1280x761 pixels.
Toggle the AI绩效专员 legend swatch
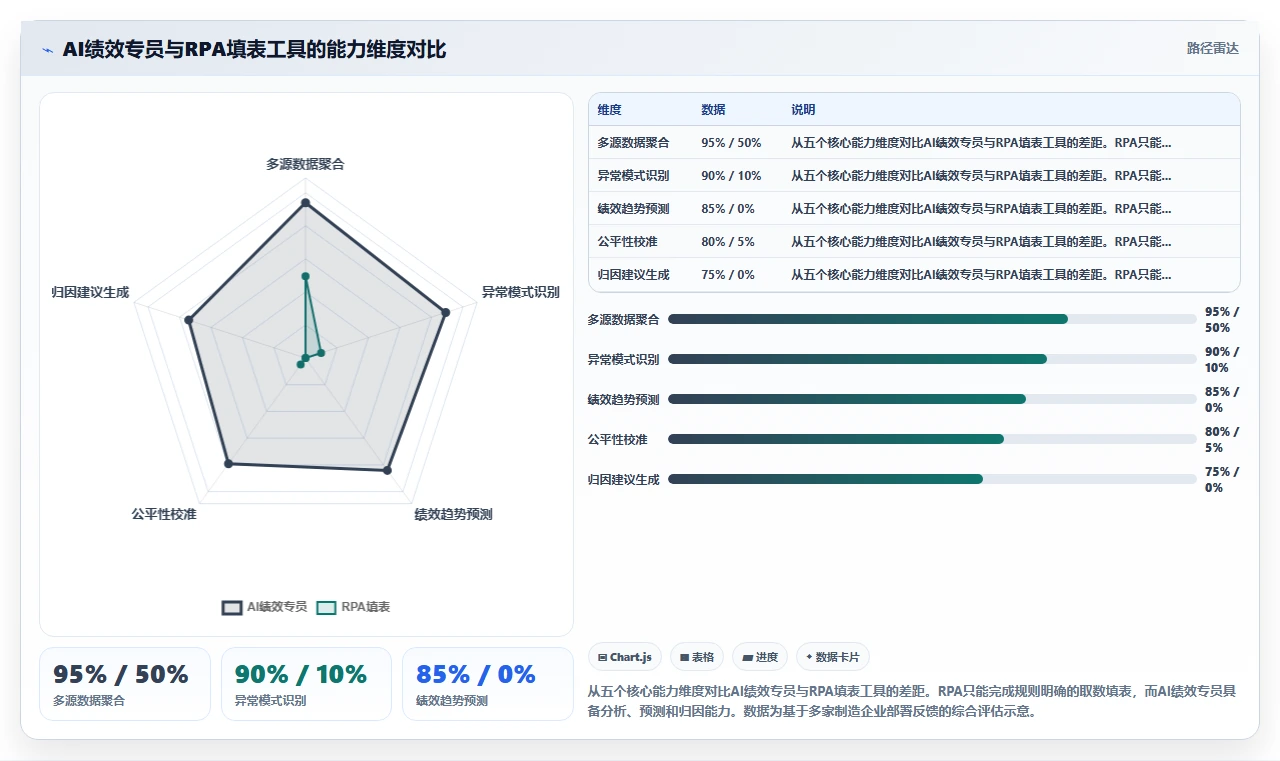232,607
